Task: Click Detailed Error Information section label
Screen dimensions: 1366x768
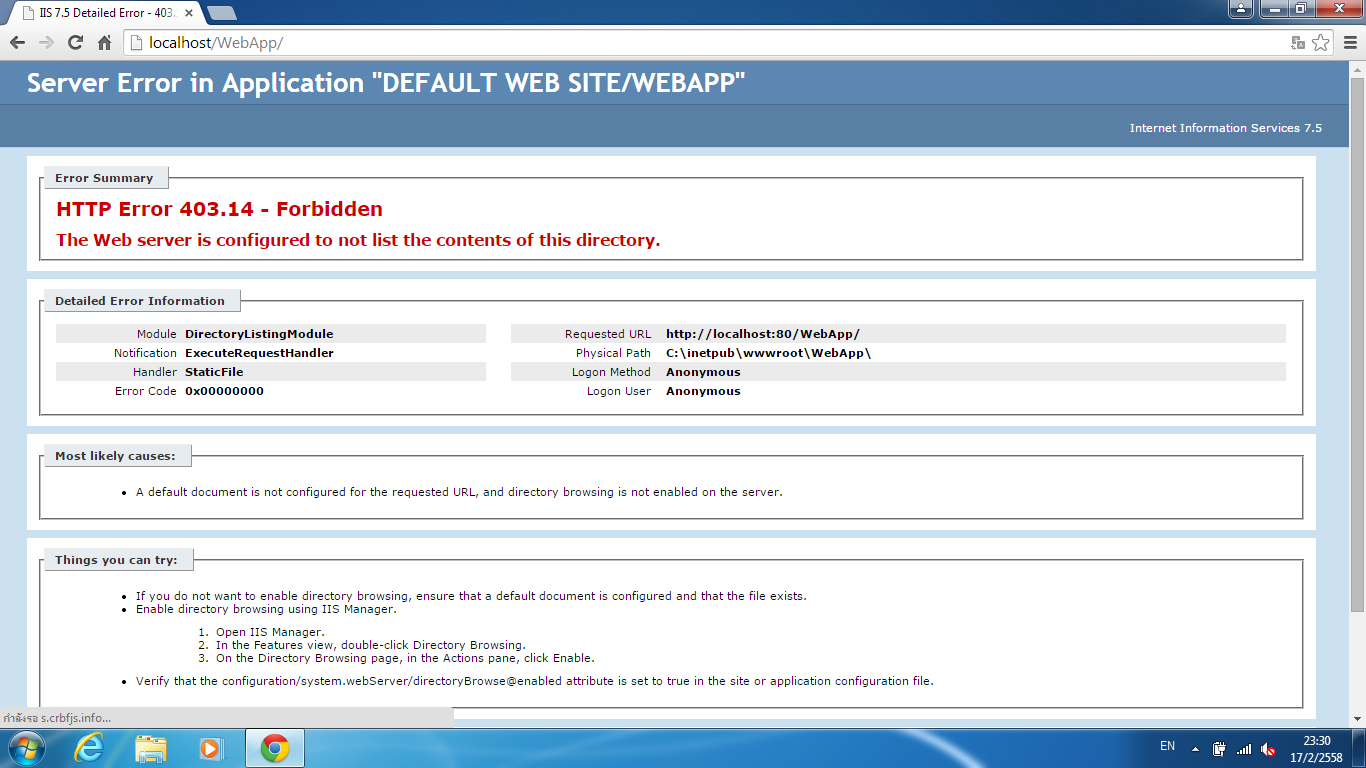Action: pyautogui.click(x=140, y=300)
